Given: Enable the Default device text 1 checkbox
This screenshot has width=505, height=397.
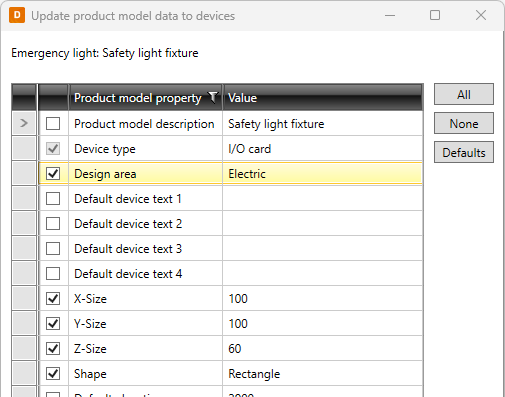Looking at the screenshot, I should pyautogui.click(x=53, y=199).
